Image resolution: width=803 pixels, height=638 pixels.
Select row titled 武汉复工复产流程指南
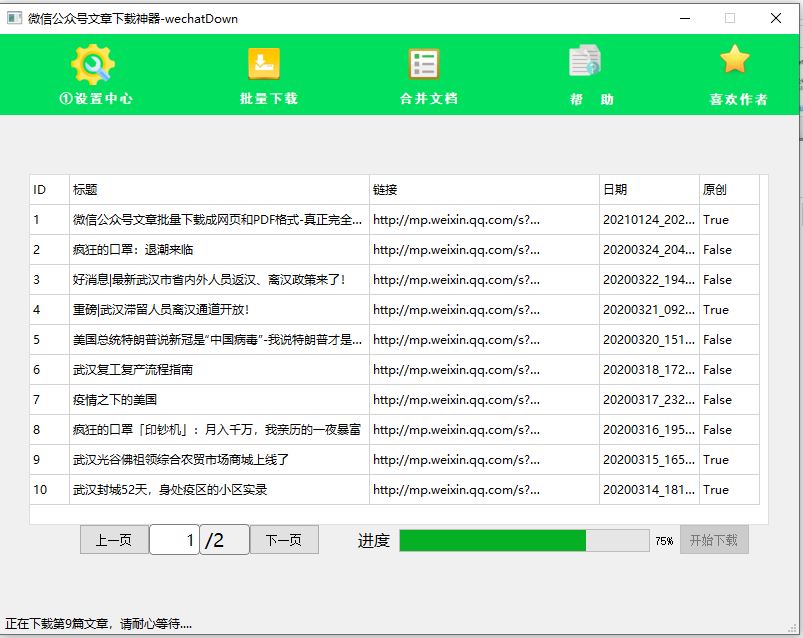pyautogui.click(x=394, y=370)
